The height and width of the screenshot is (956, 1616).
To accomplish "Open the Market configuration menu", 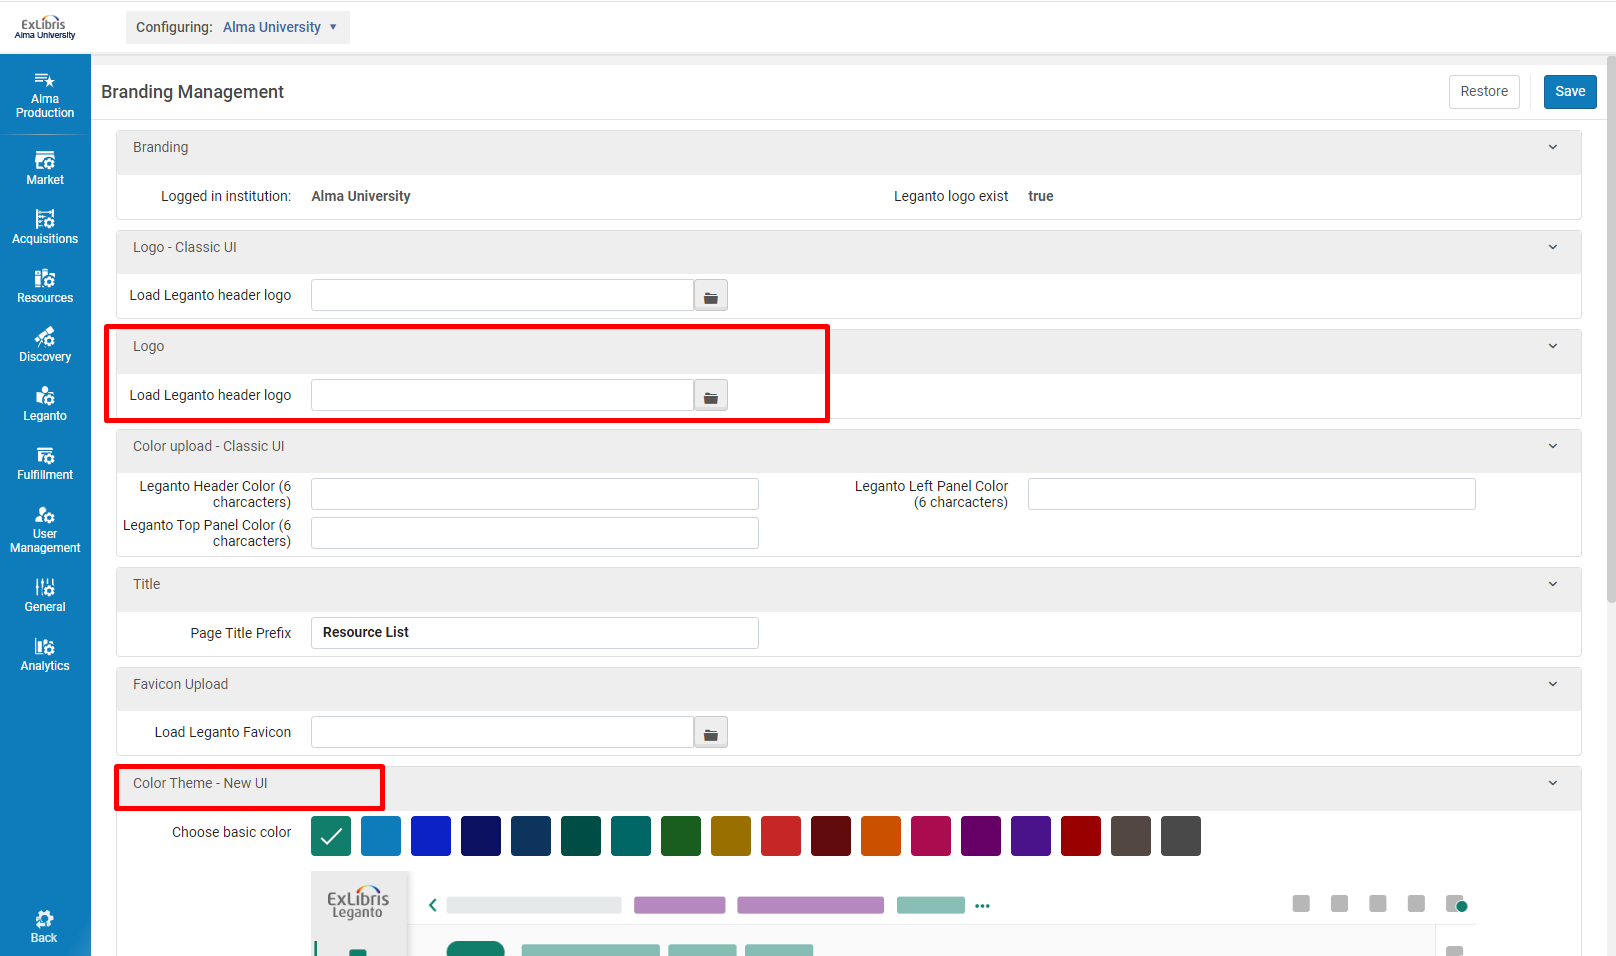I will coord(45,168).
